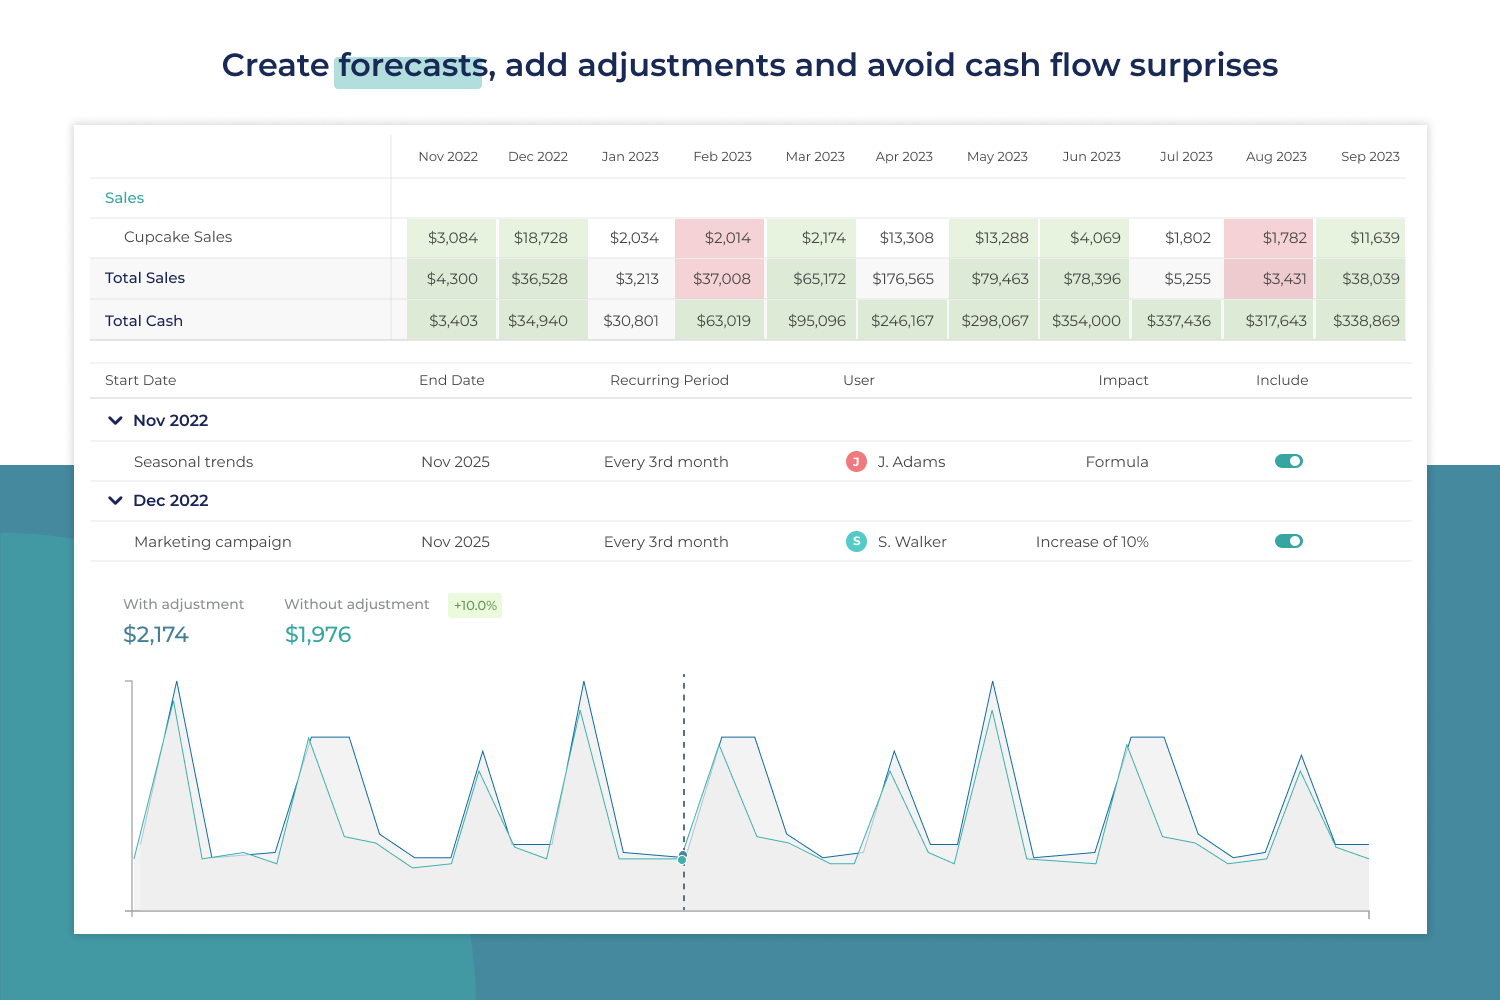
Task: Select Cupcake Sales cell $18,728
Action: coord(543,238)
